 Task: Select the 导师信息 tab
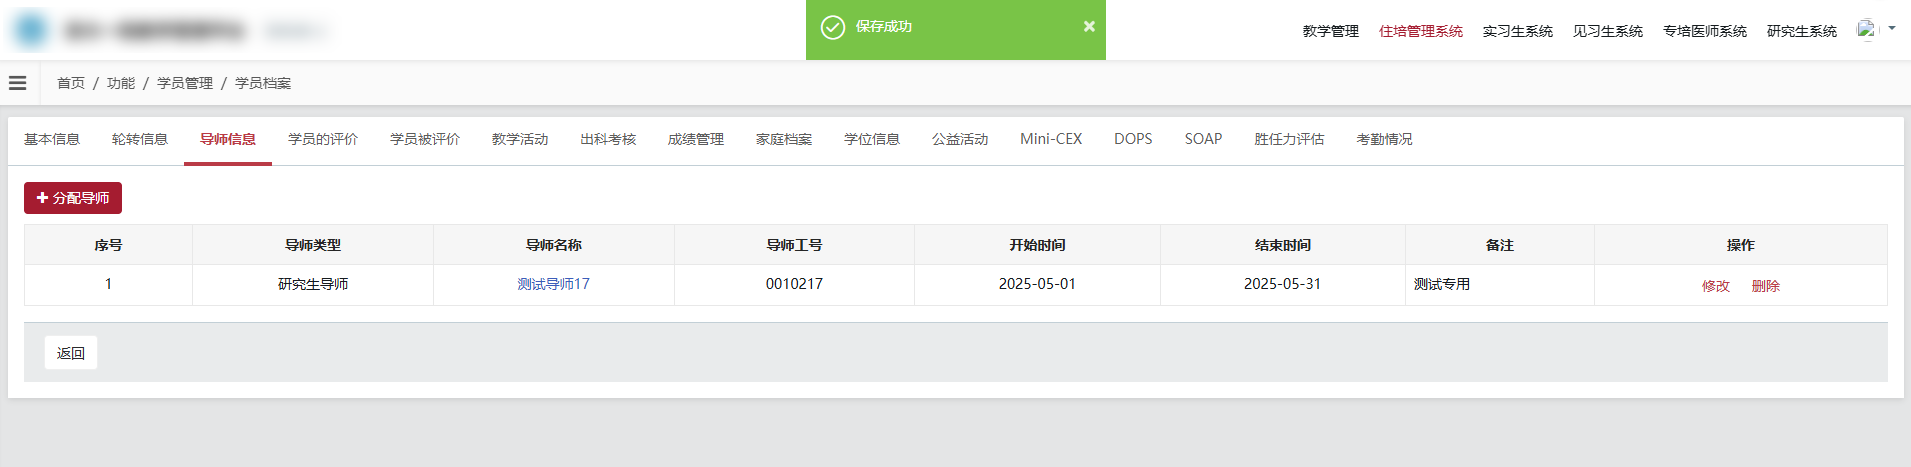coord(228,139)
